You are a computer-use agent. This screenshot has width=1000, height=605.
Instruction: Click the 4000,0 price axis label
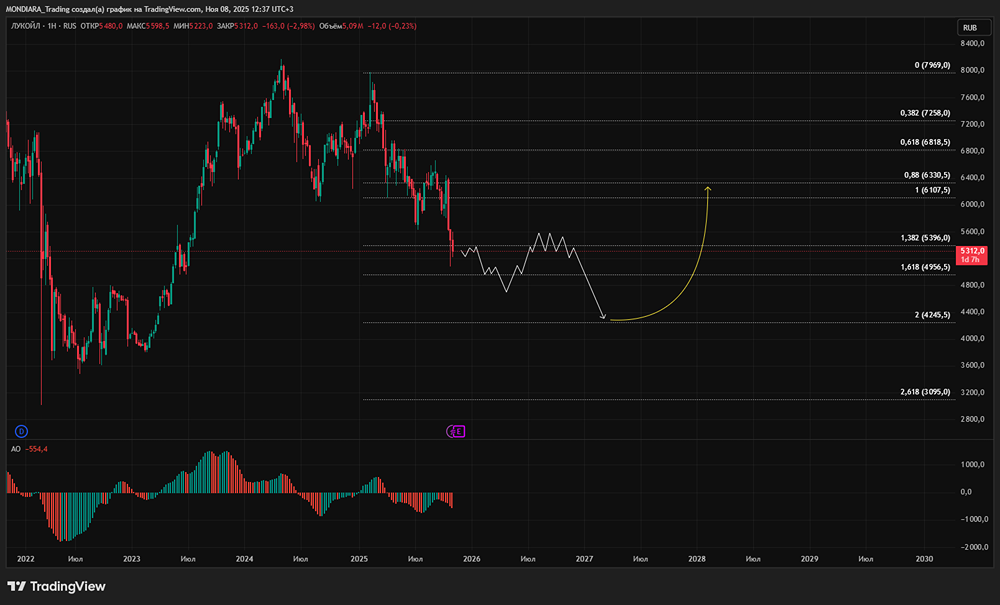point(973,339)
